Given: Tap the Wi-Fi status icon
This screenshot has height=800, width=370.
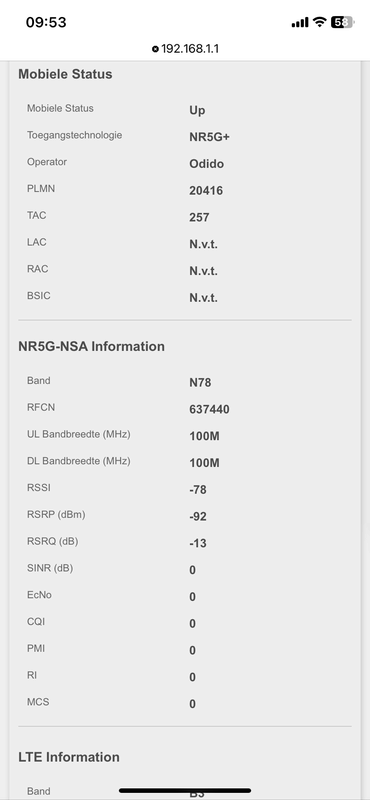Looking at the screenshot, I should pos(319,22).
